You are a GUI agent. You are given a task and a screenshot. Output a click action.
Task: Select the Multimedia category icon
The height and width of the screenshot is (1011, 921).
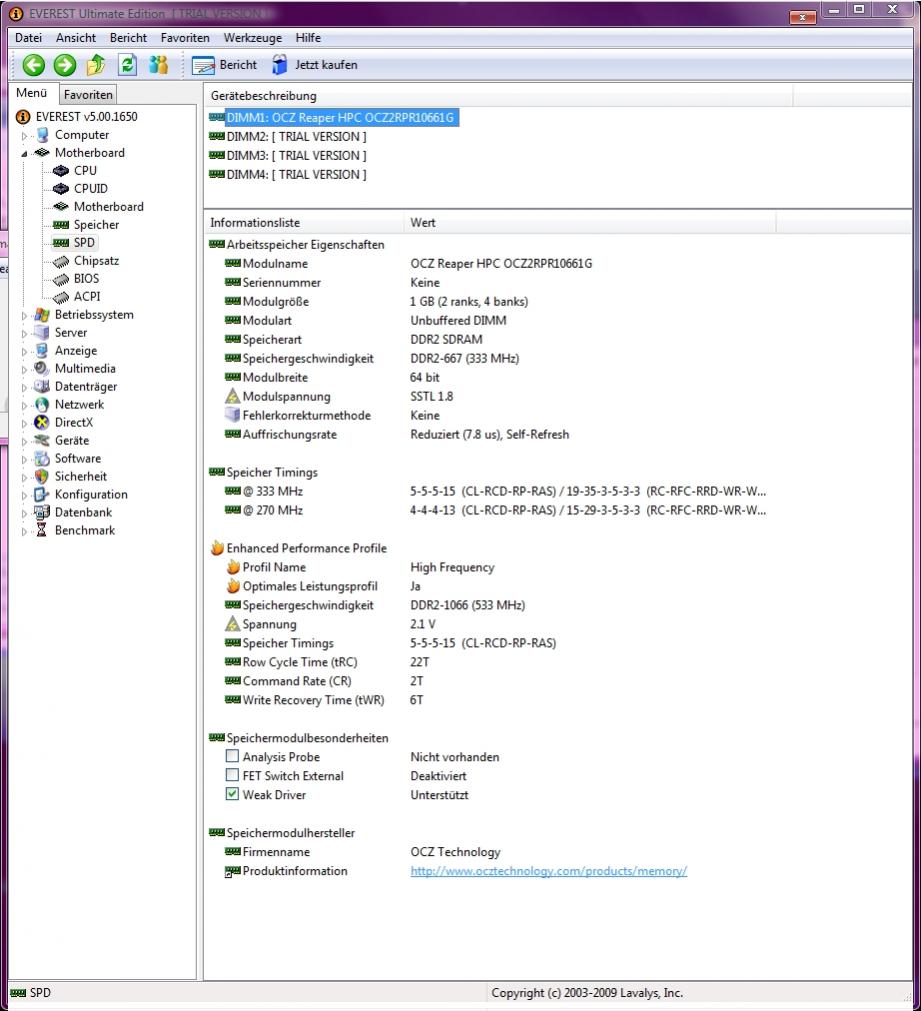[x=42, y=369]
